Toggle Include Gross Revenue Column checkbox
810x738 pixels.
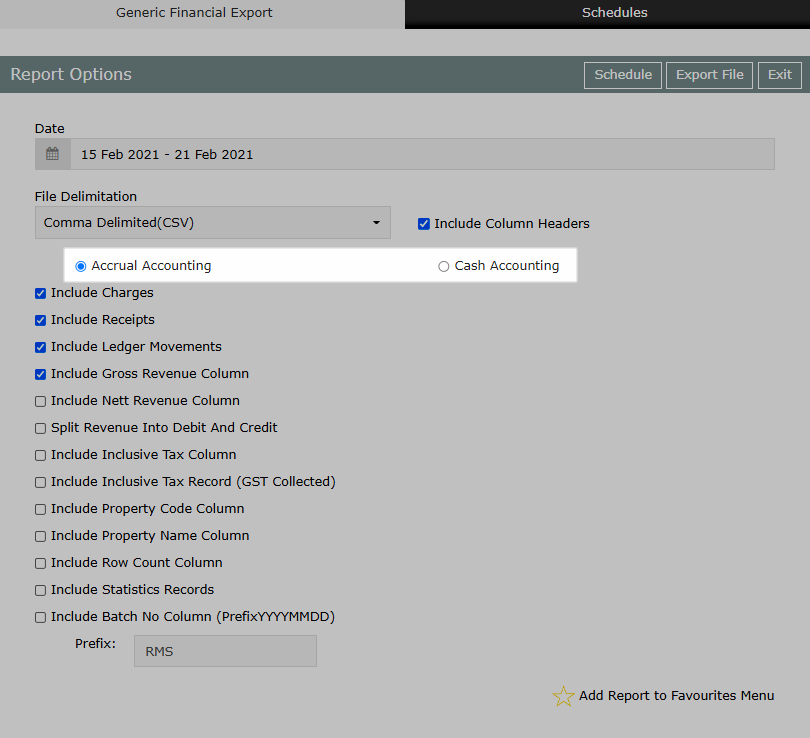tap(40, 374)
